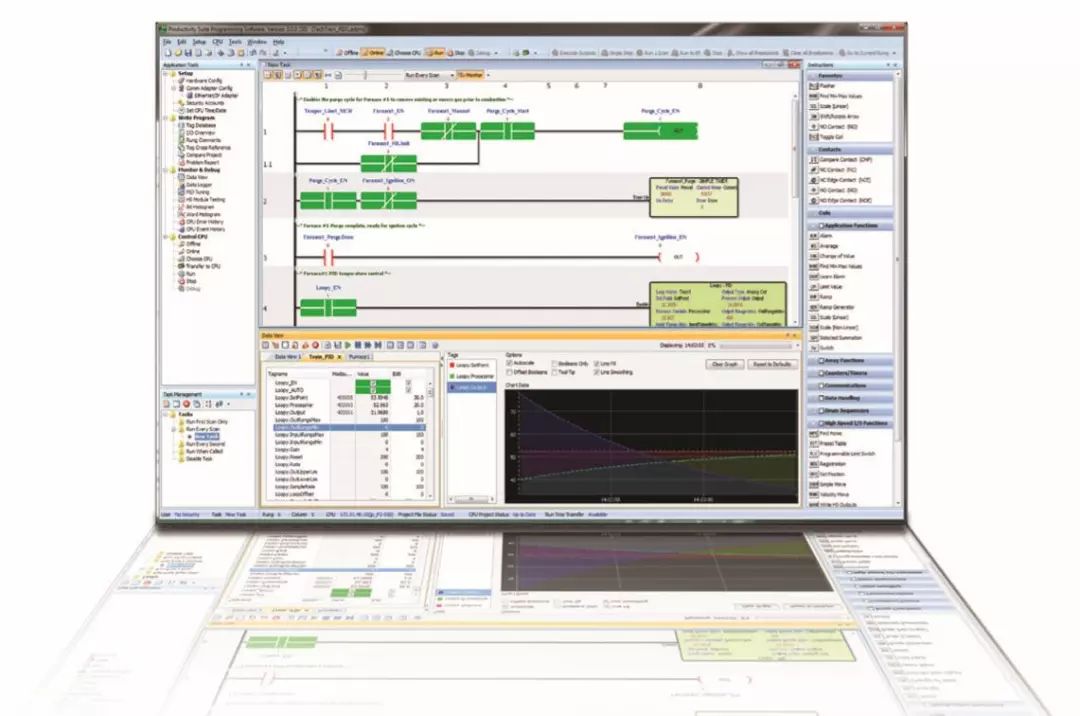The height and width of the screenshot is (716, 1080).
Task: Open the Tools menu
Action: pos(235,42)
